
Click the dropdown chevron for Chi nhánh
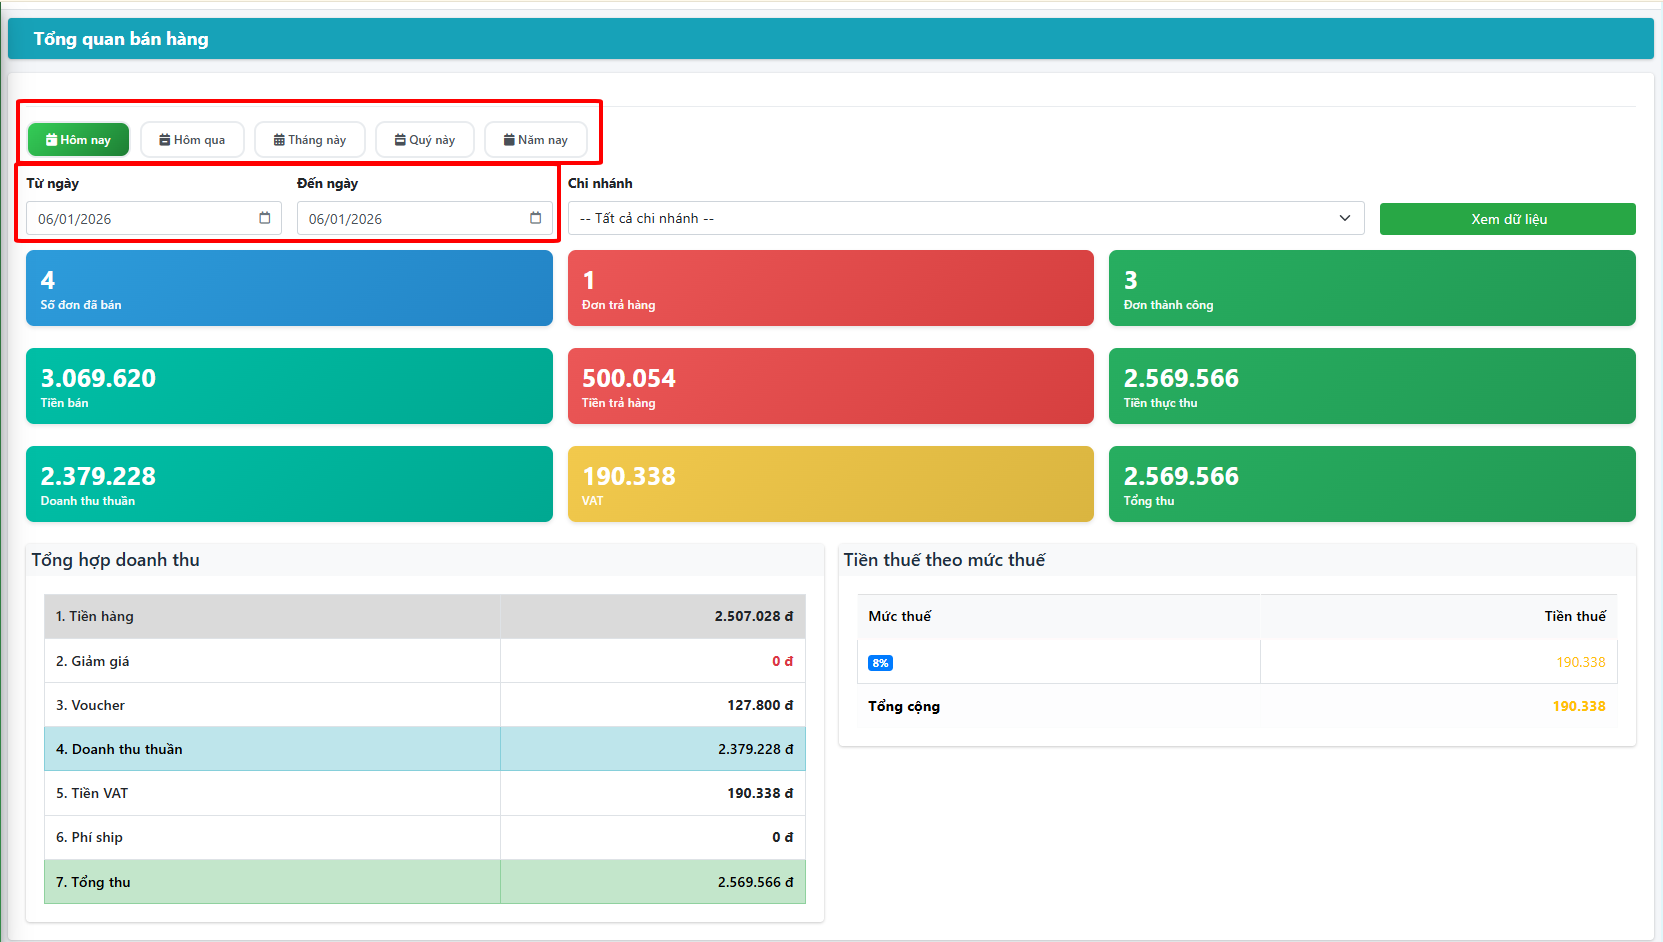click(x=1345, y=218)
